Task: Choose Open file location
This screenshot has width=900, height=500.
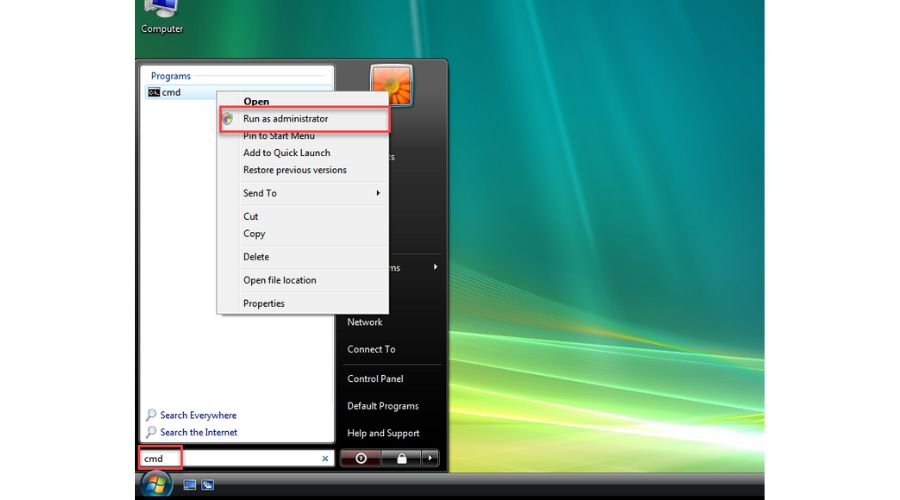Action: click(x=302, y=280)
